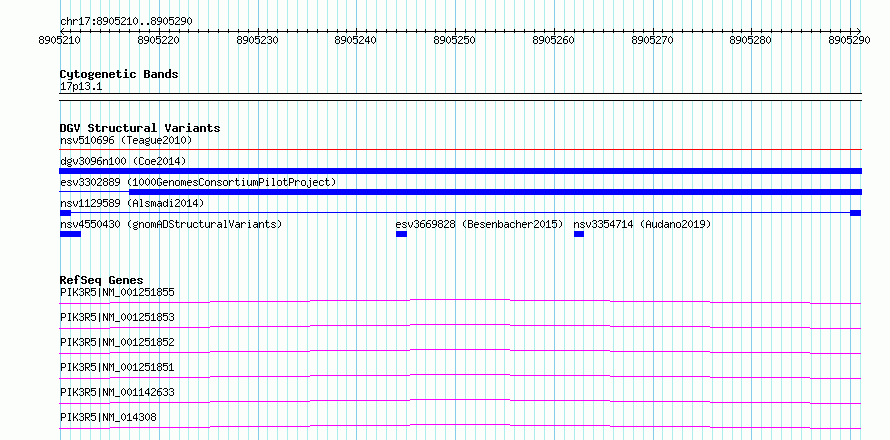Click ruler position 8905280
Viewport: 890px width, 440px height.
coord(752,40)
